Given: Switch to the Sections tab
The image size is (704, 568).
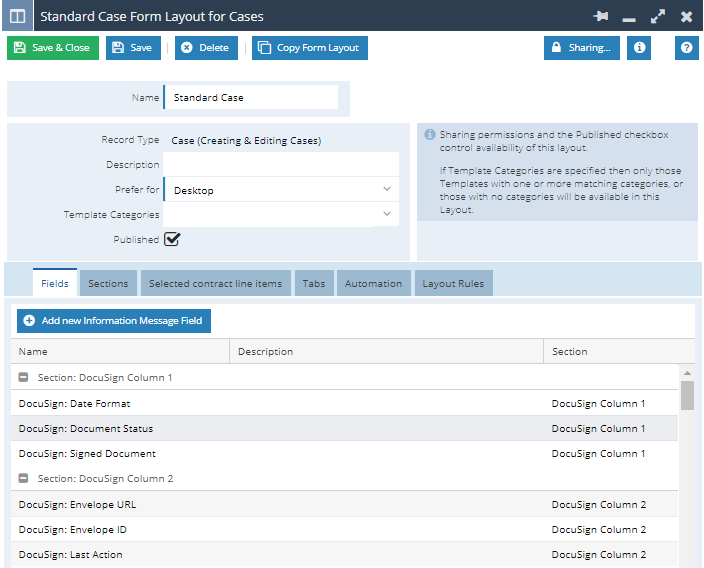Looking at the screenshot, I should tap(108, 284).
